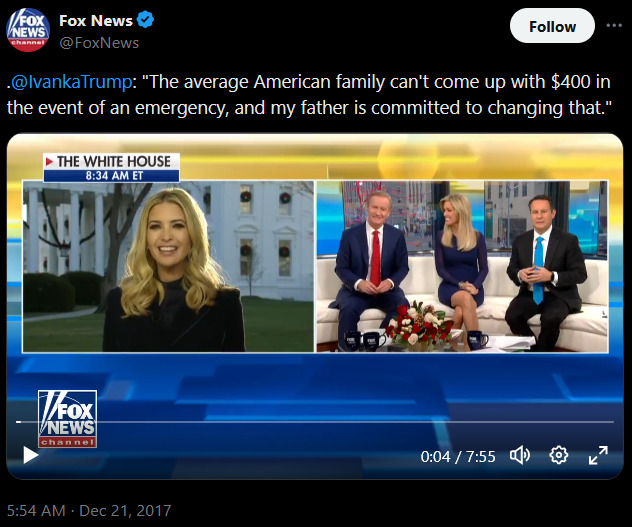Seek along the video progress bar
This screenshot has width=632, height=527.
coord(315,422)
